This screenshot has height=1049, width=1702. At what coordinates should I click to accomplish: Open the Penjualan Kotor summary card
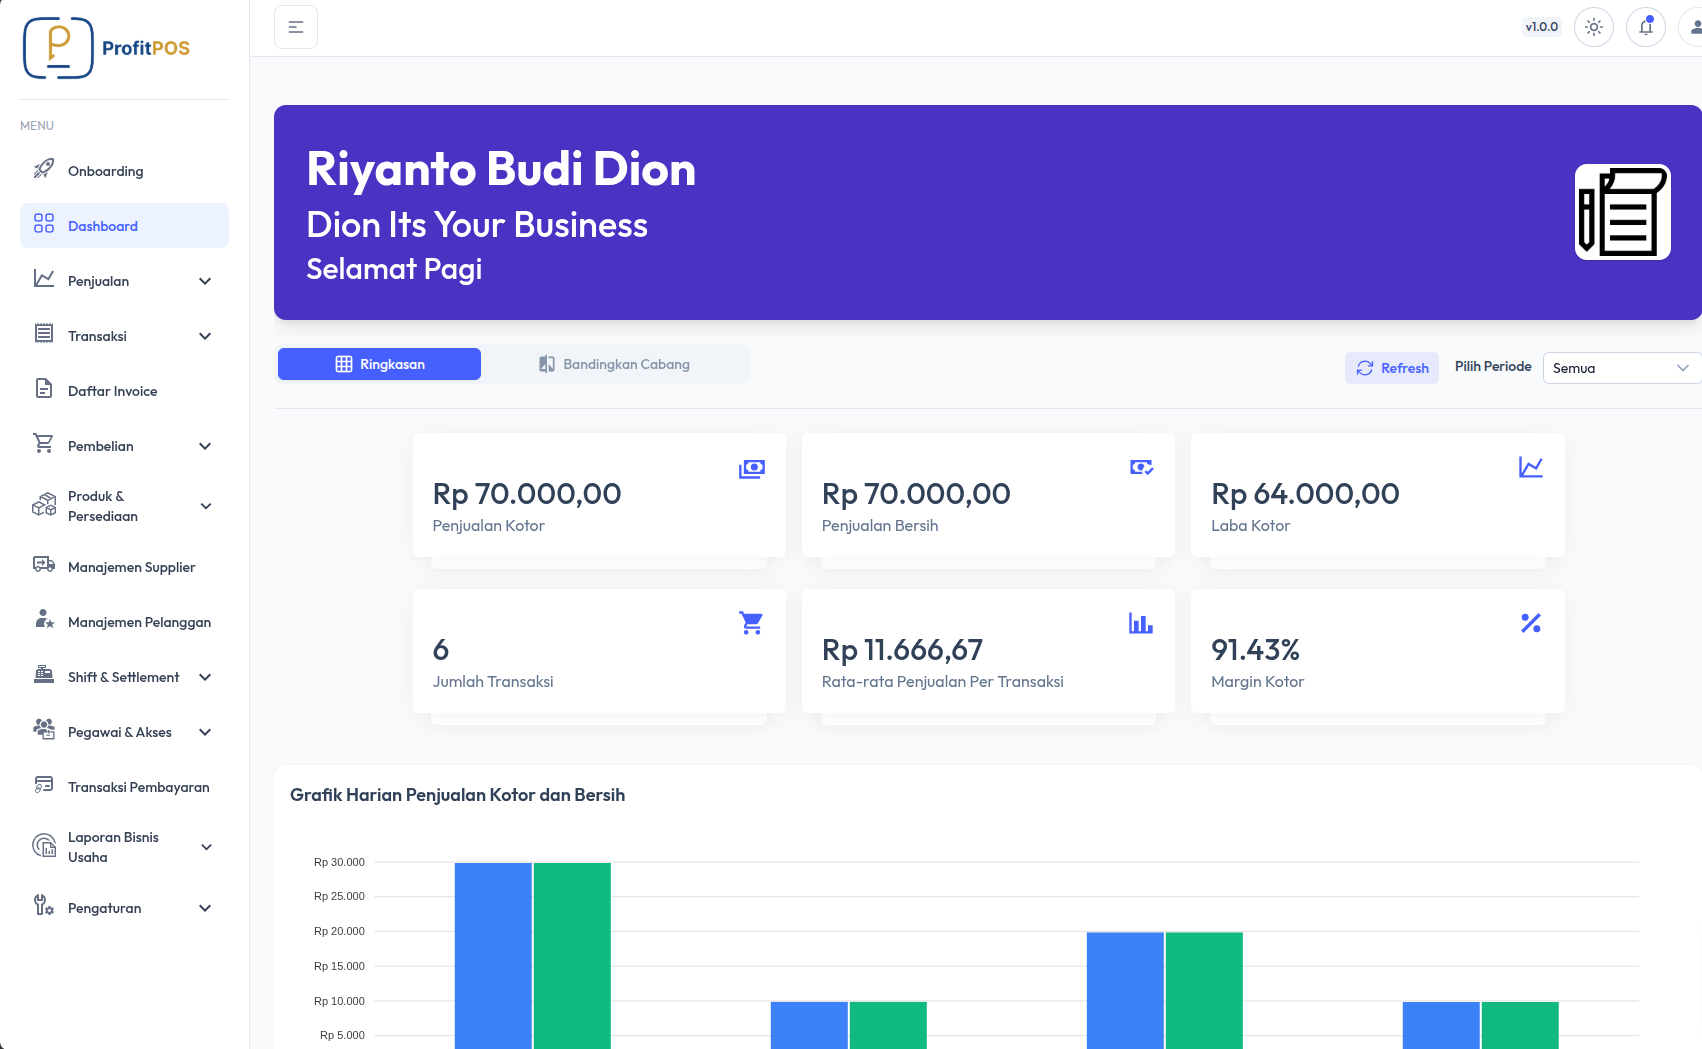(x=598, y=495)
